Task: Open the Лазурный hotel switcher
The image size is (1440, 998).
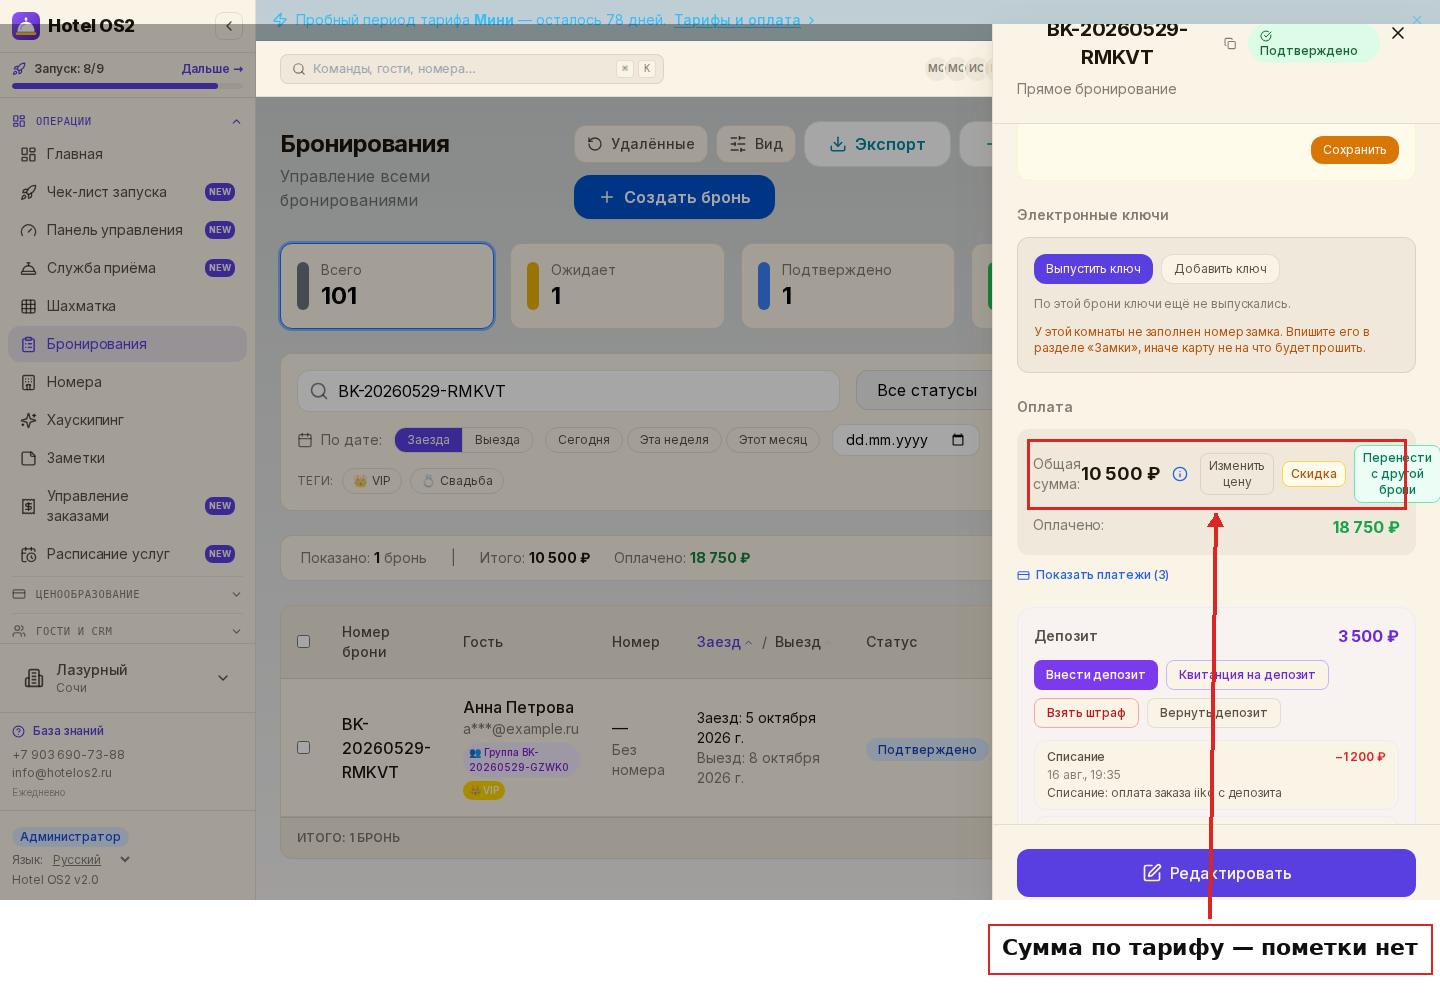Action: click(128, 678)
